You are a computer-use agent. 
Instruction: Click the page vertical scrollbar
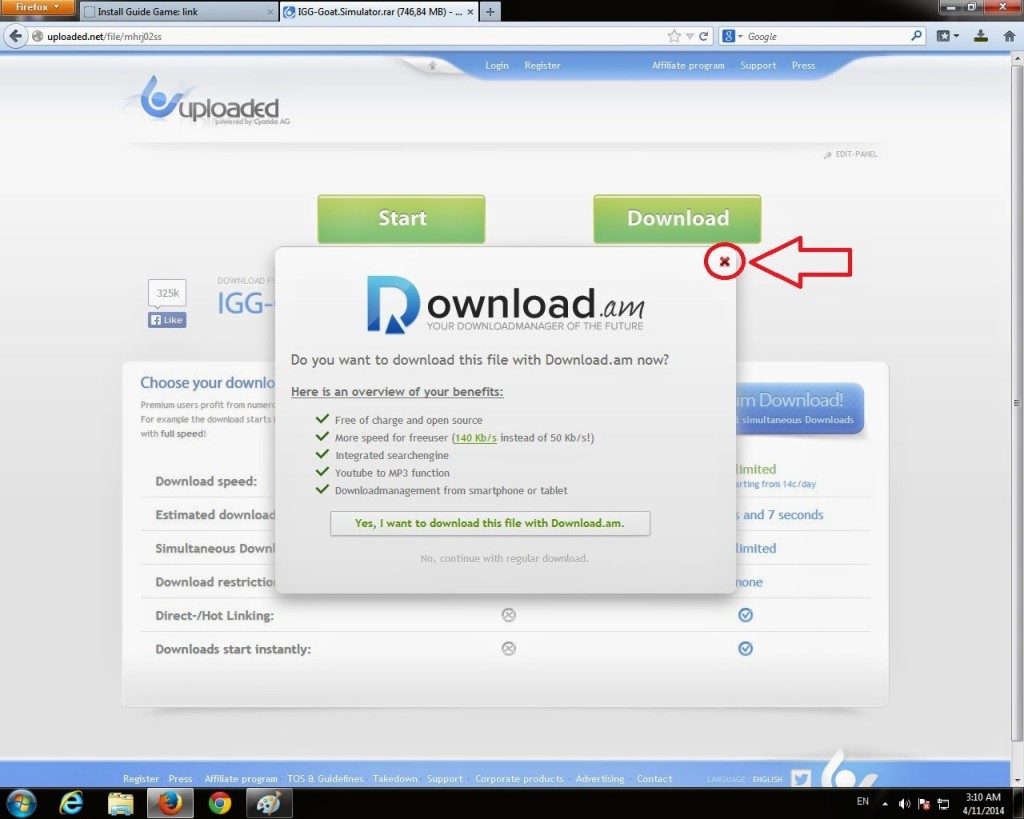(1017, 402)
